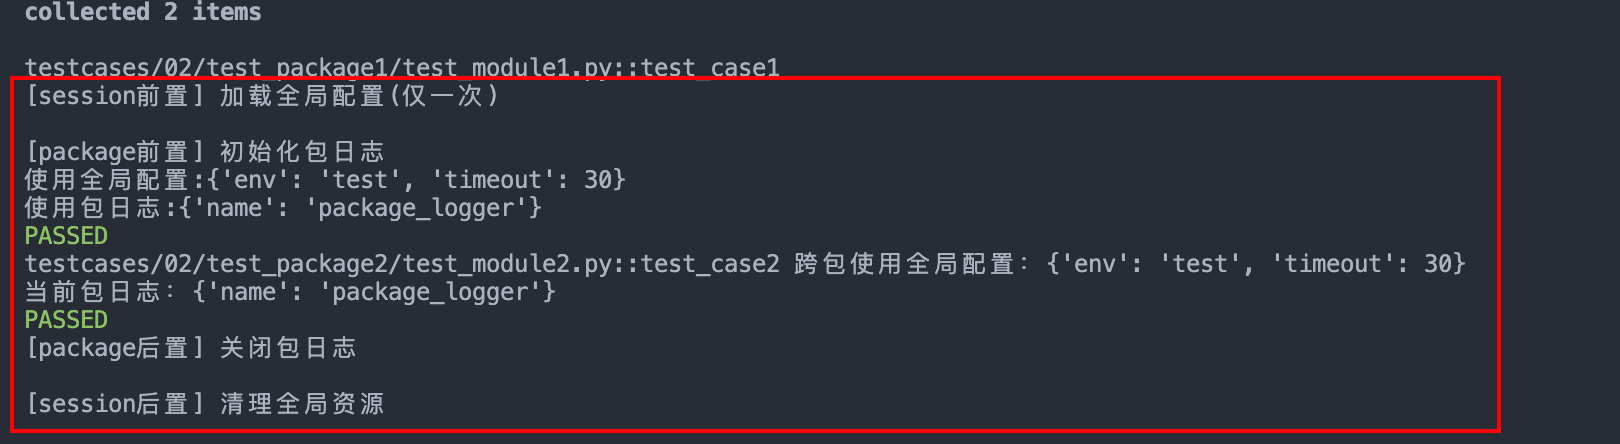Click the second green PASSED result
Image resolution: width=1620 pixels, height=444 pixels.
[x=66, y=320]
